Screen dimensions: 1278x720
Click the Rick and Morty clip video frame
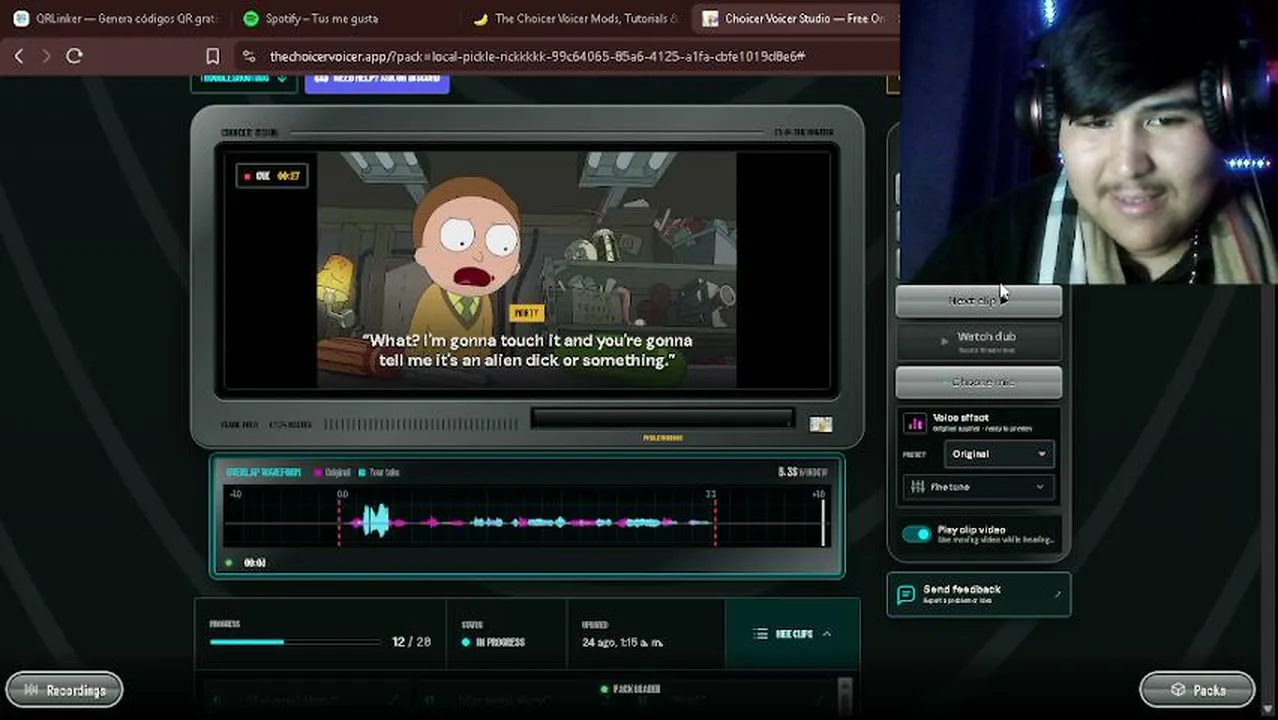point(527,269)
